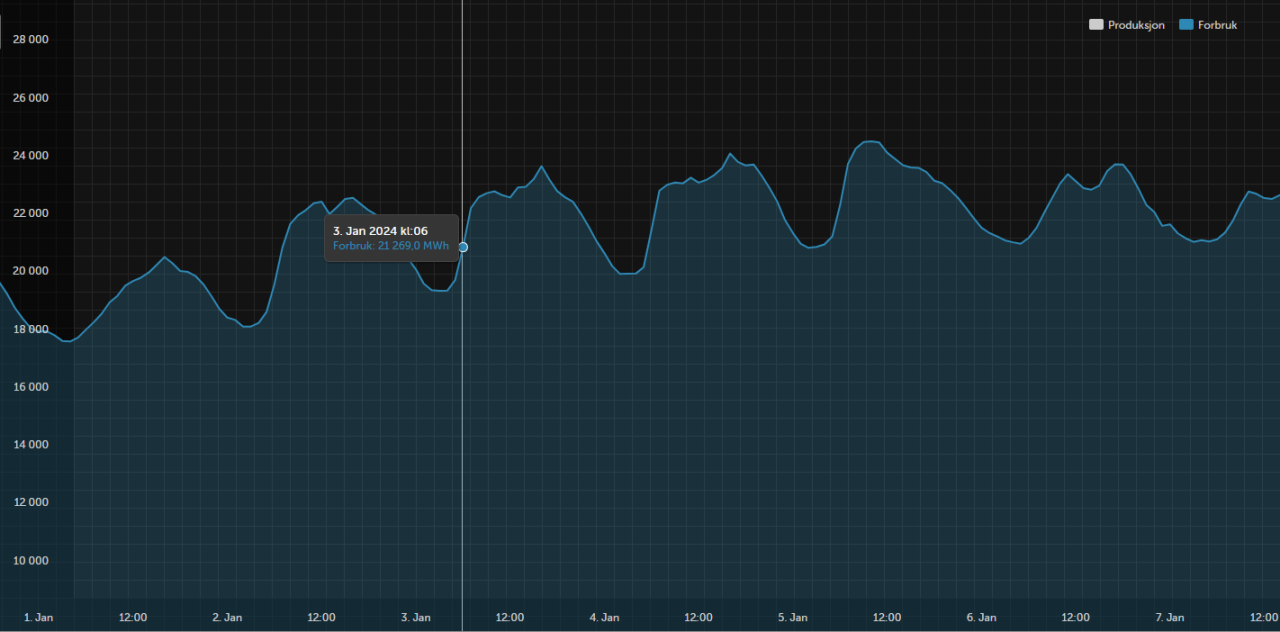Click tooltip value 'Forbruk: 21 269.0 MWh'

click(391, 246)
